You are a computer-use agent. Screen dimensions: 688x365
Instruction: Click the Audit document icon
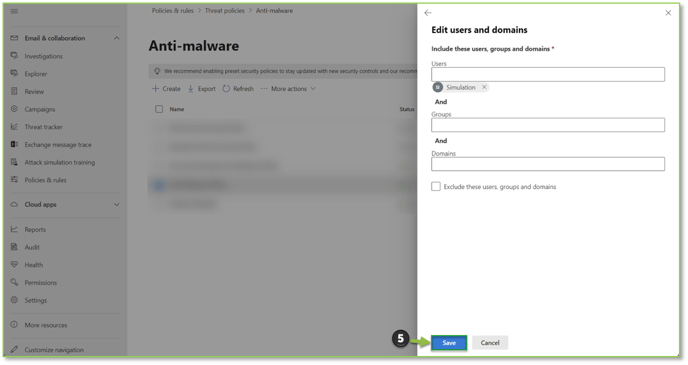[14, 247]
